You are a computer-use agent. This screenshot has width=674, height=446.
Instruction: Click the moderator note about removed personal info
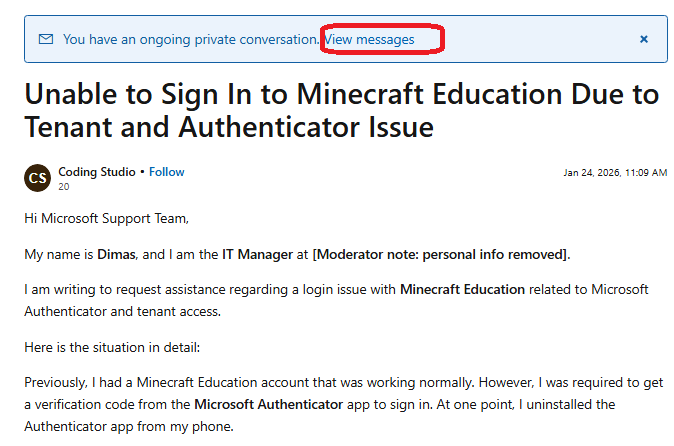(441, 254)
